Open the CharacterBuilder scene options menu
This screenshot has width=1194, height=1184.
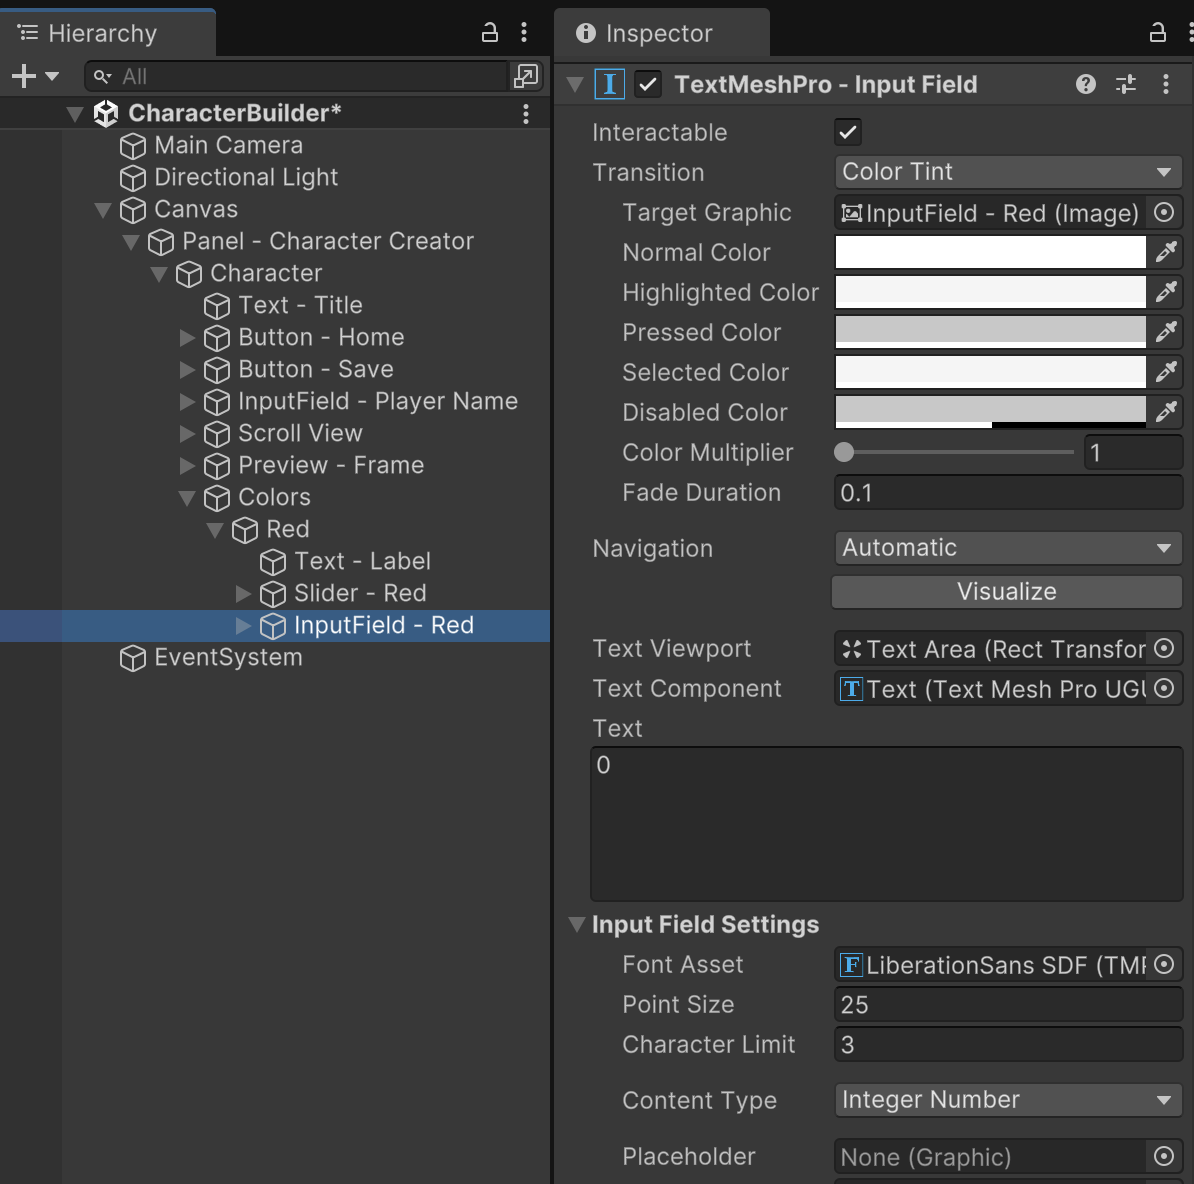point(526,114)
